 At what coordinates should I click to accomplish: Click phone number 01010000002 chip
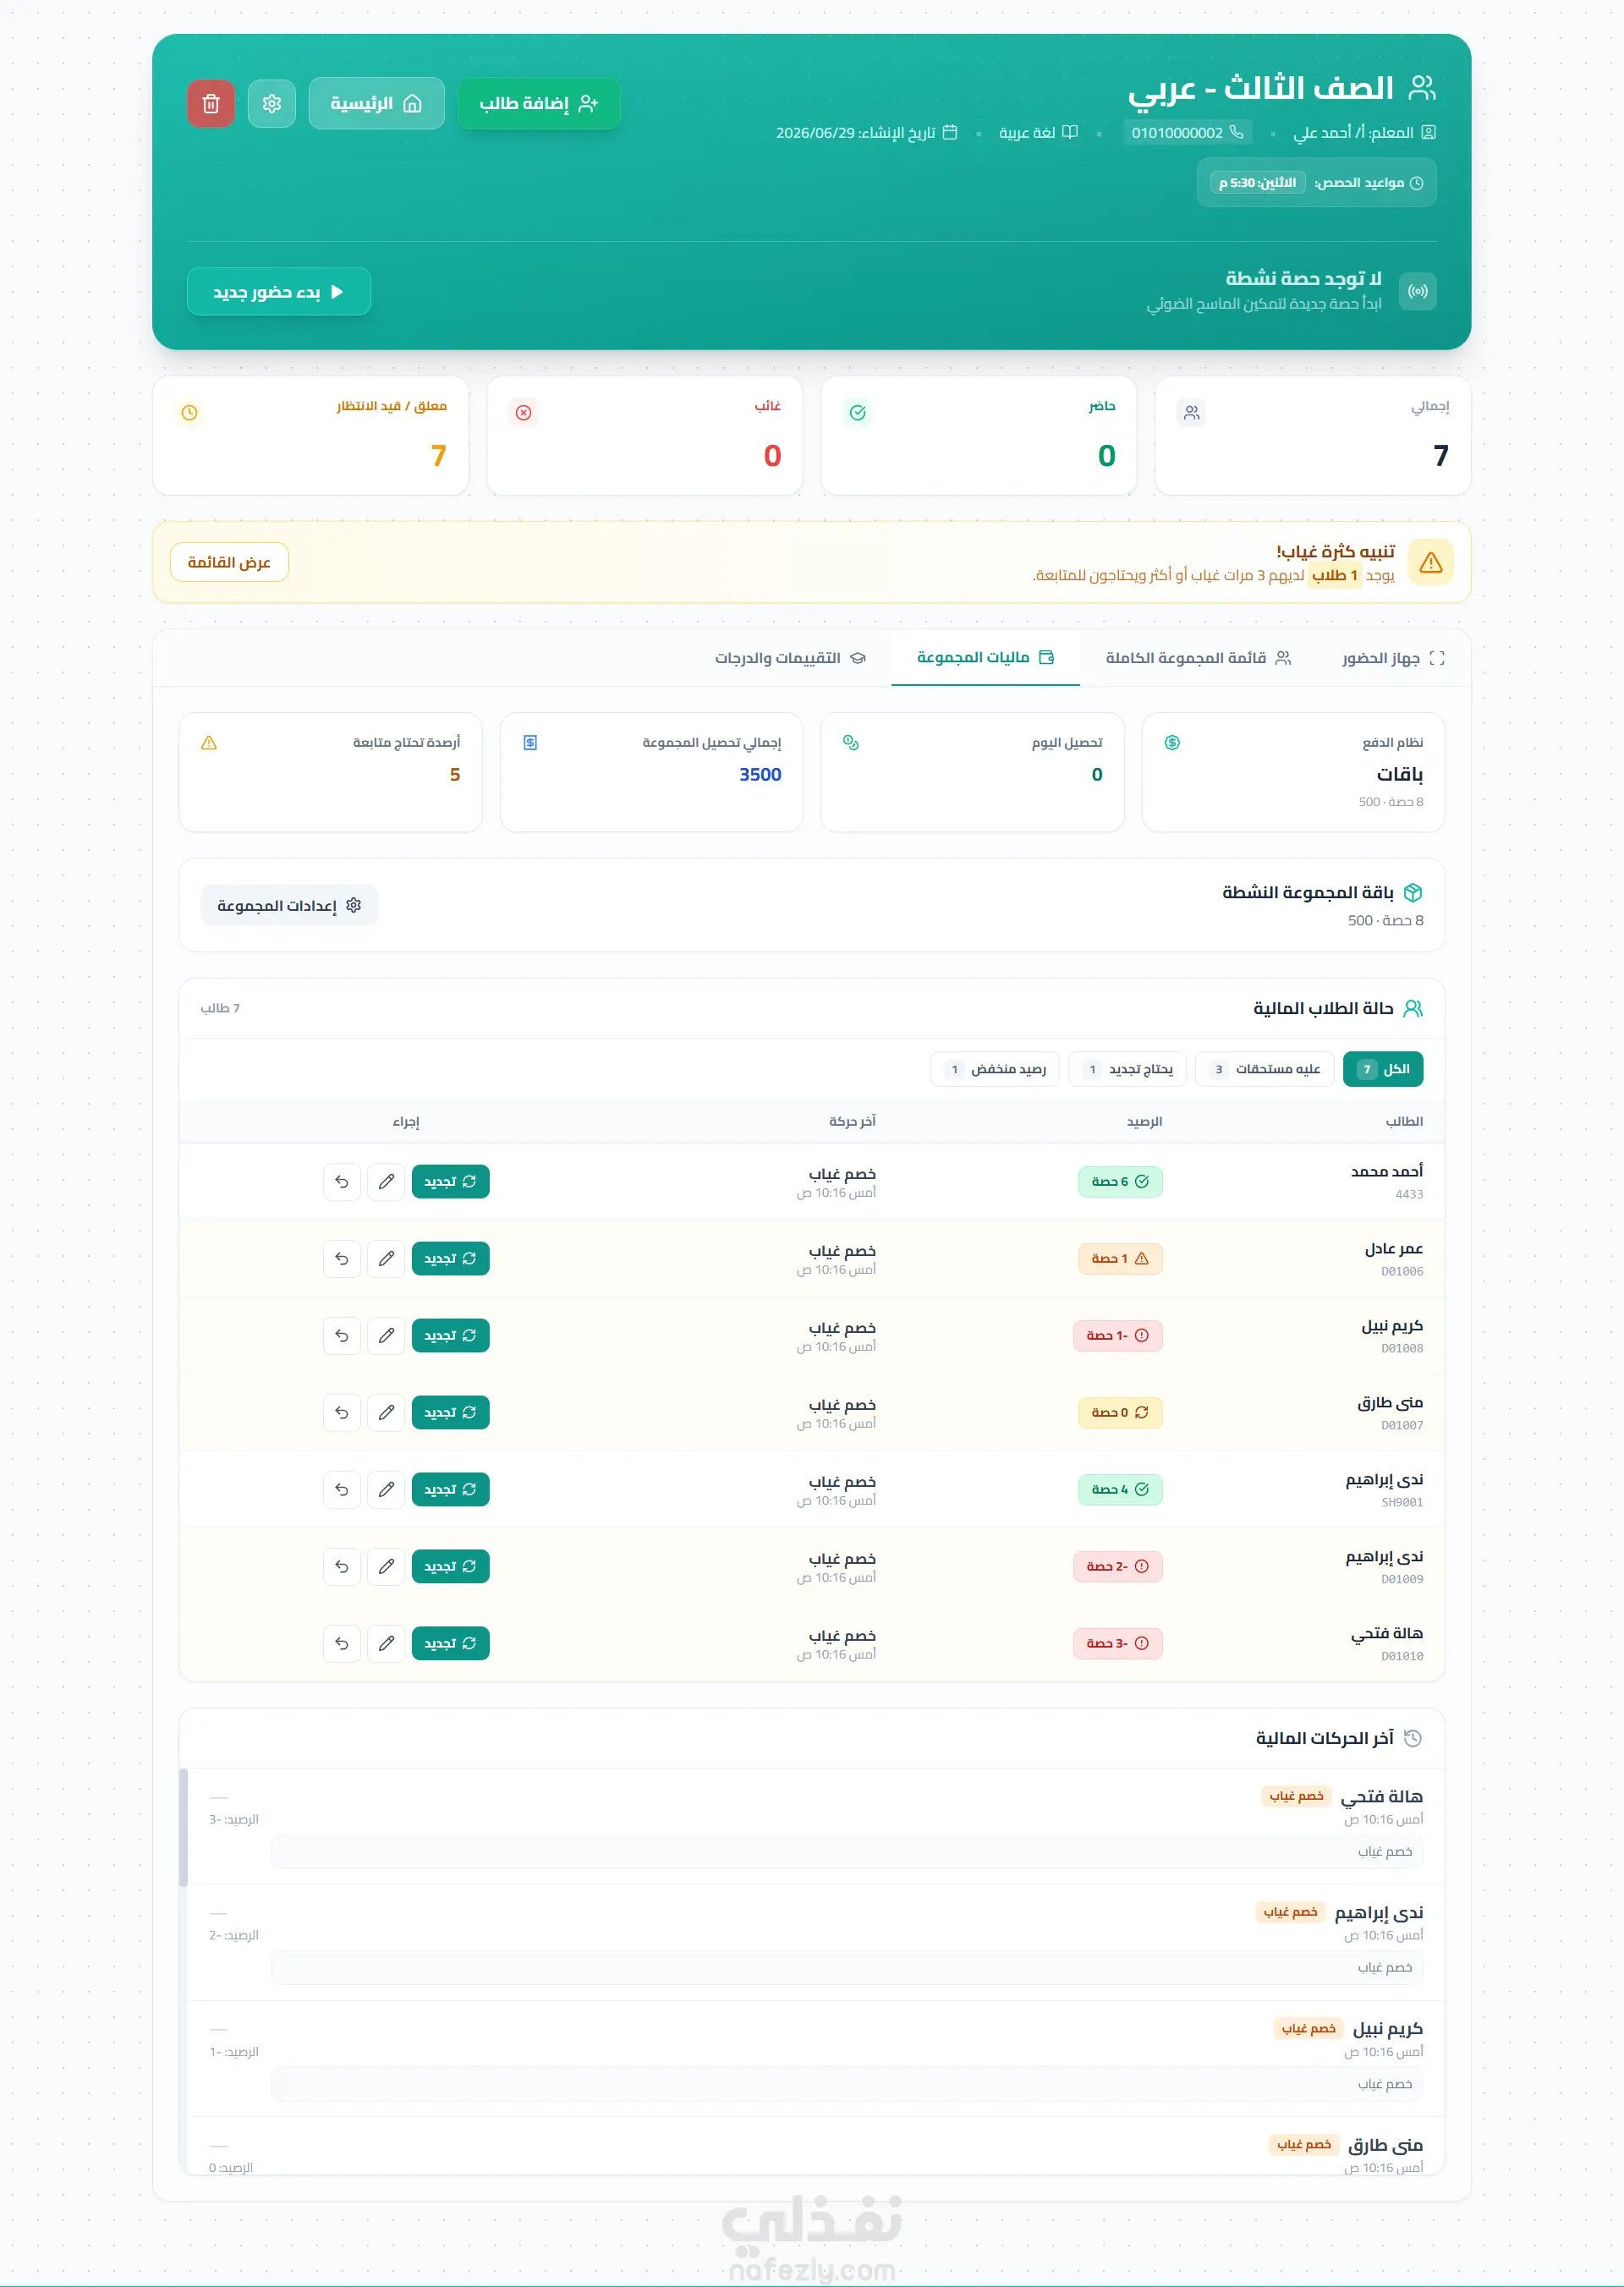coord(1187,133)
